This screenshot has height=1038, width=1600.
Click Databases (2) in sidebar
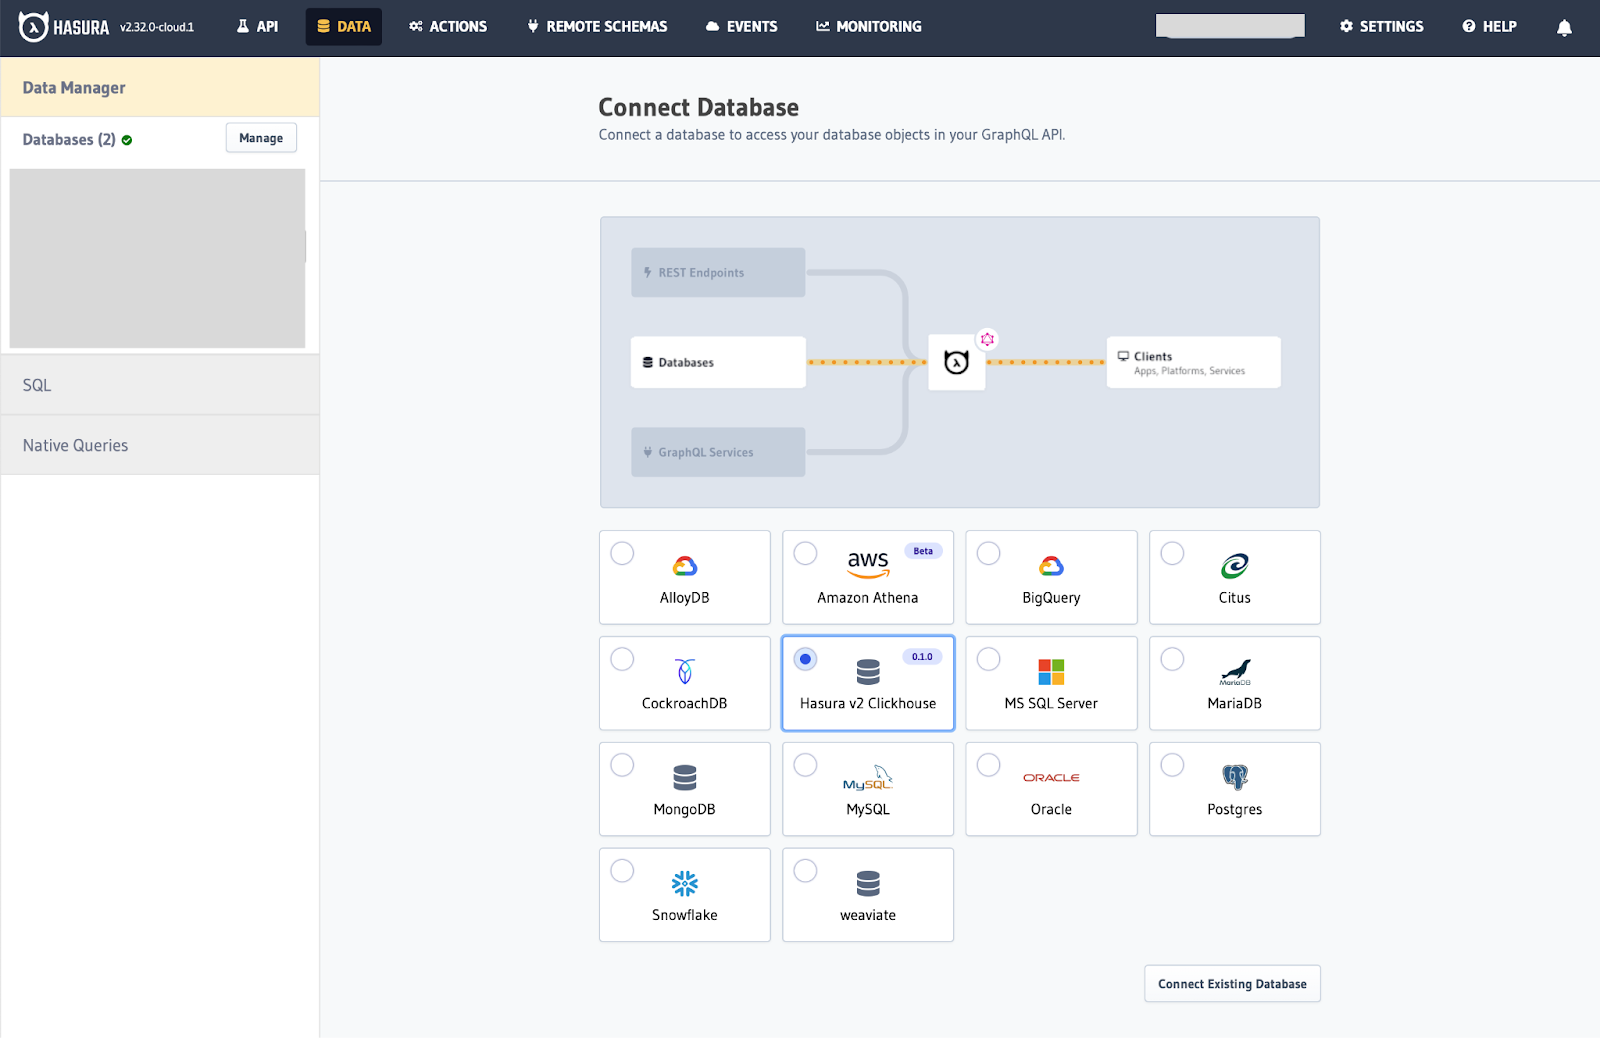(69, 140)
